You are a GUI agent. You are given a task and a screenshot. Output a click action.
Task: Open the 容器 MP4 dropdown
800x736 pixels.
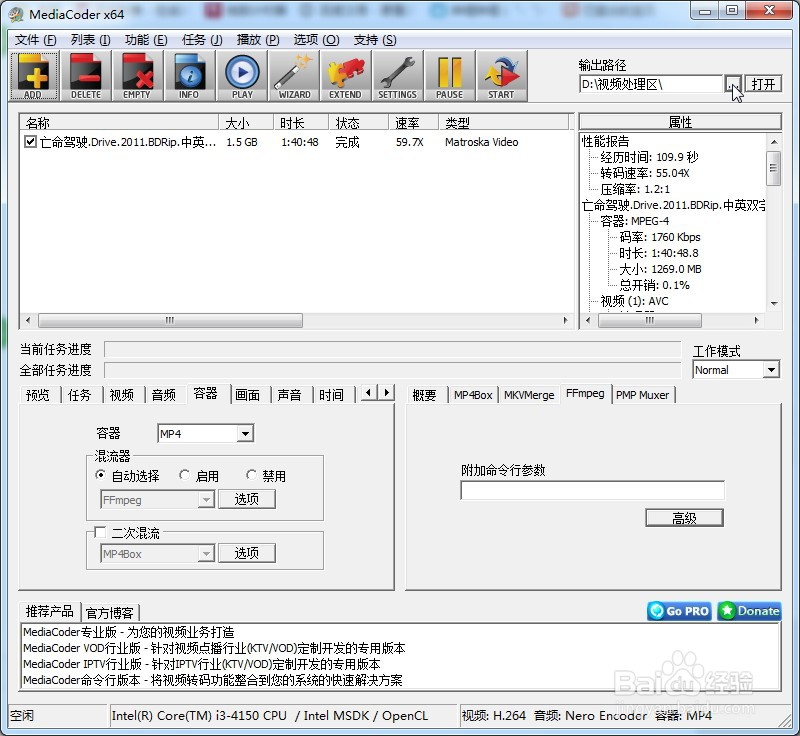click(x=245, y=434)
